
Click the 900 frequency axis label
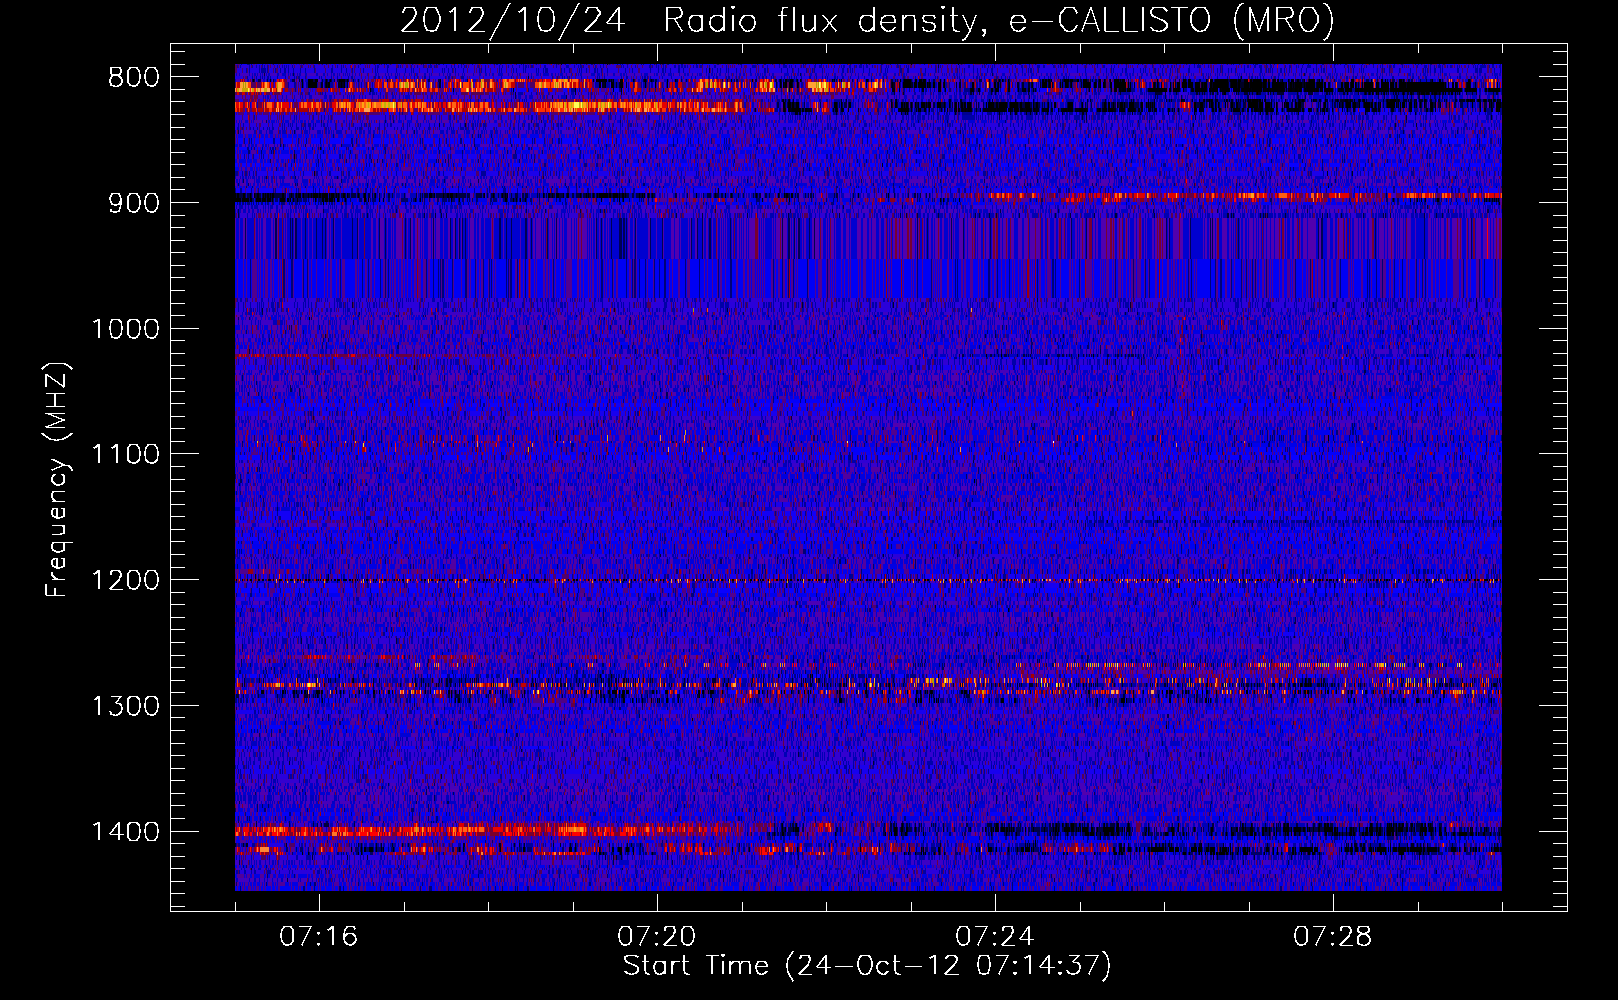click(x=134, y=203)
